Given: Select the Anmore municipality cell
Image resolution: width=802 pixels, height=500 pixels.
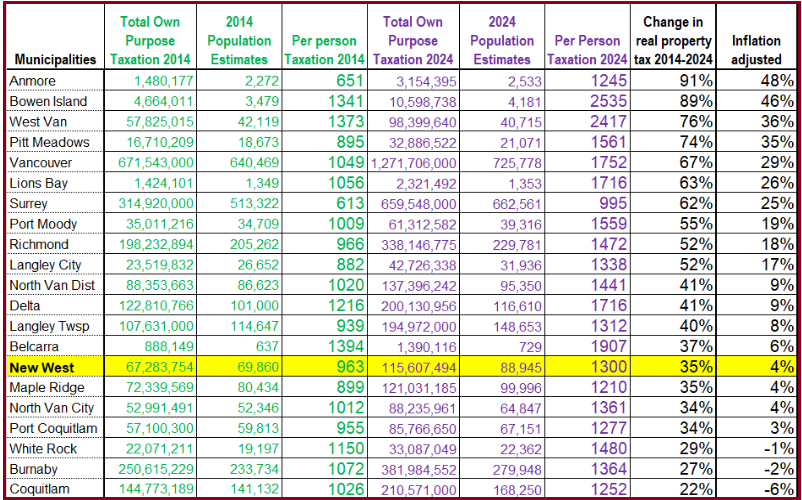Looking at the screenshot, I should pyautogui.click(x=34, y=80).
